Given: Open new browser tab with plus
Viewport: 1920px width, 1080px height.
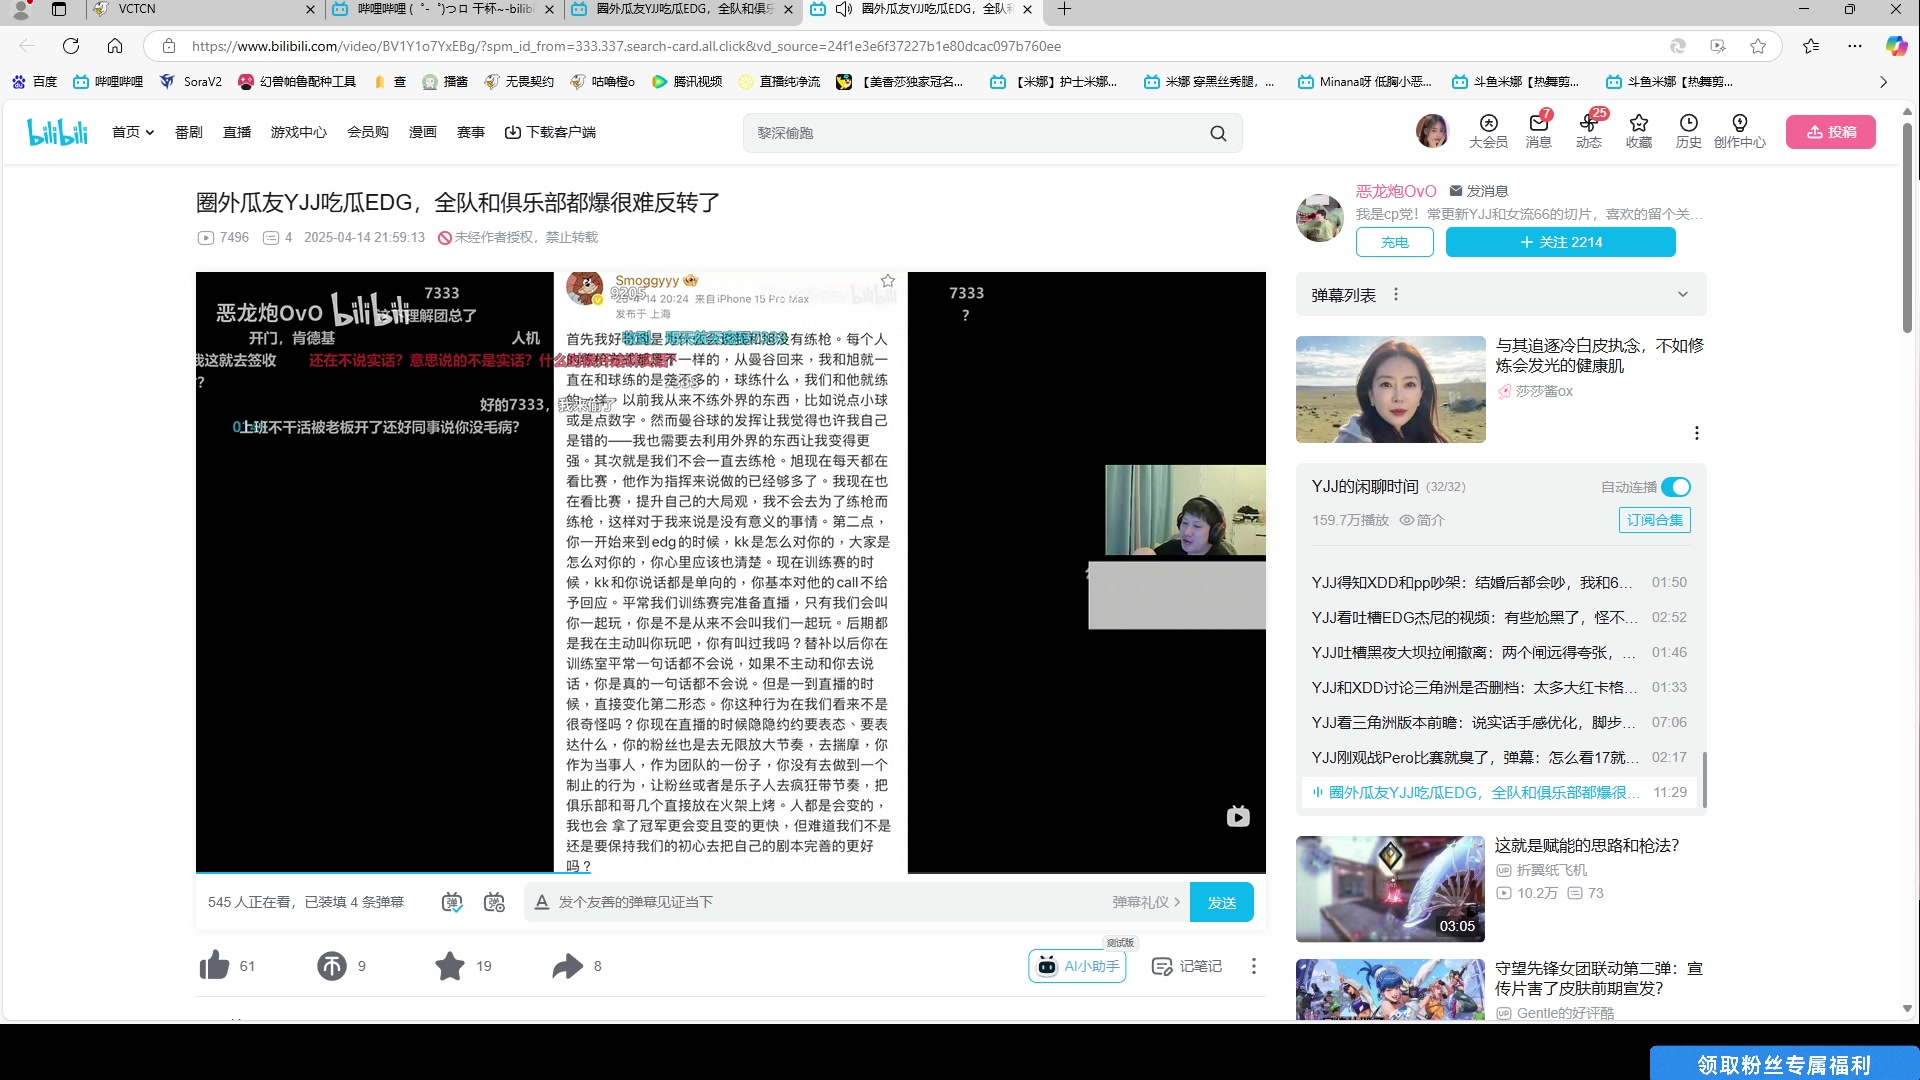Looking at the screenshot, I should (x=1064, y=9).
